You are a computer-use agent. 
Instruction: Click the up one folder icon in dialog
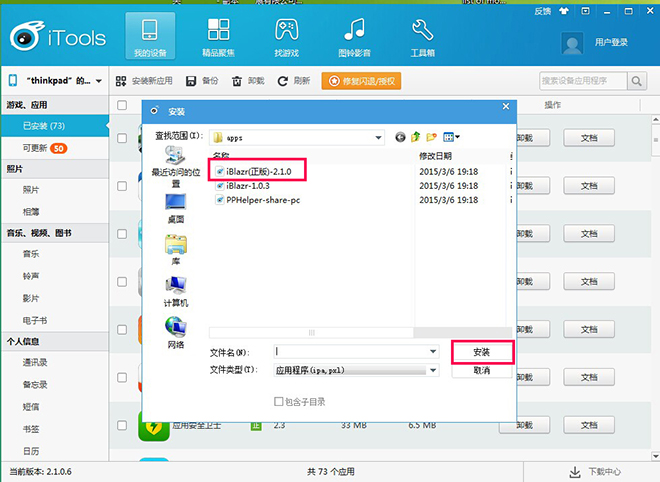415,137
